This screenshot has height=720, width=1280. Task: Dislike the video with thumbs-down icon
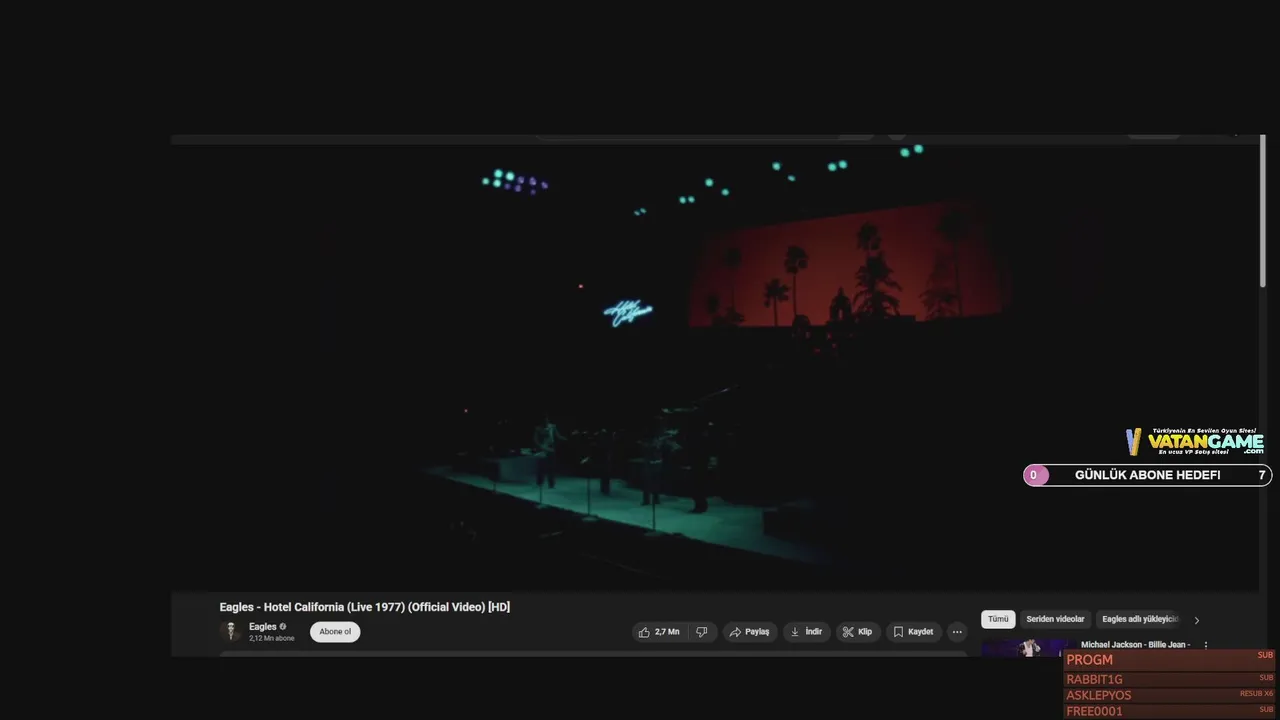702,632
